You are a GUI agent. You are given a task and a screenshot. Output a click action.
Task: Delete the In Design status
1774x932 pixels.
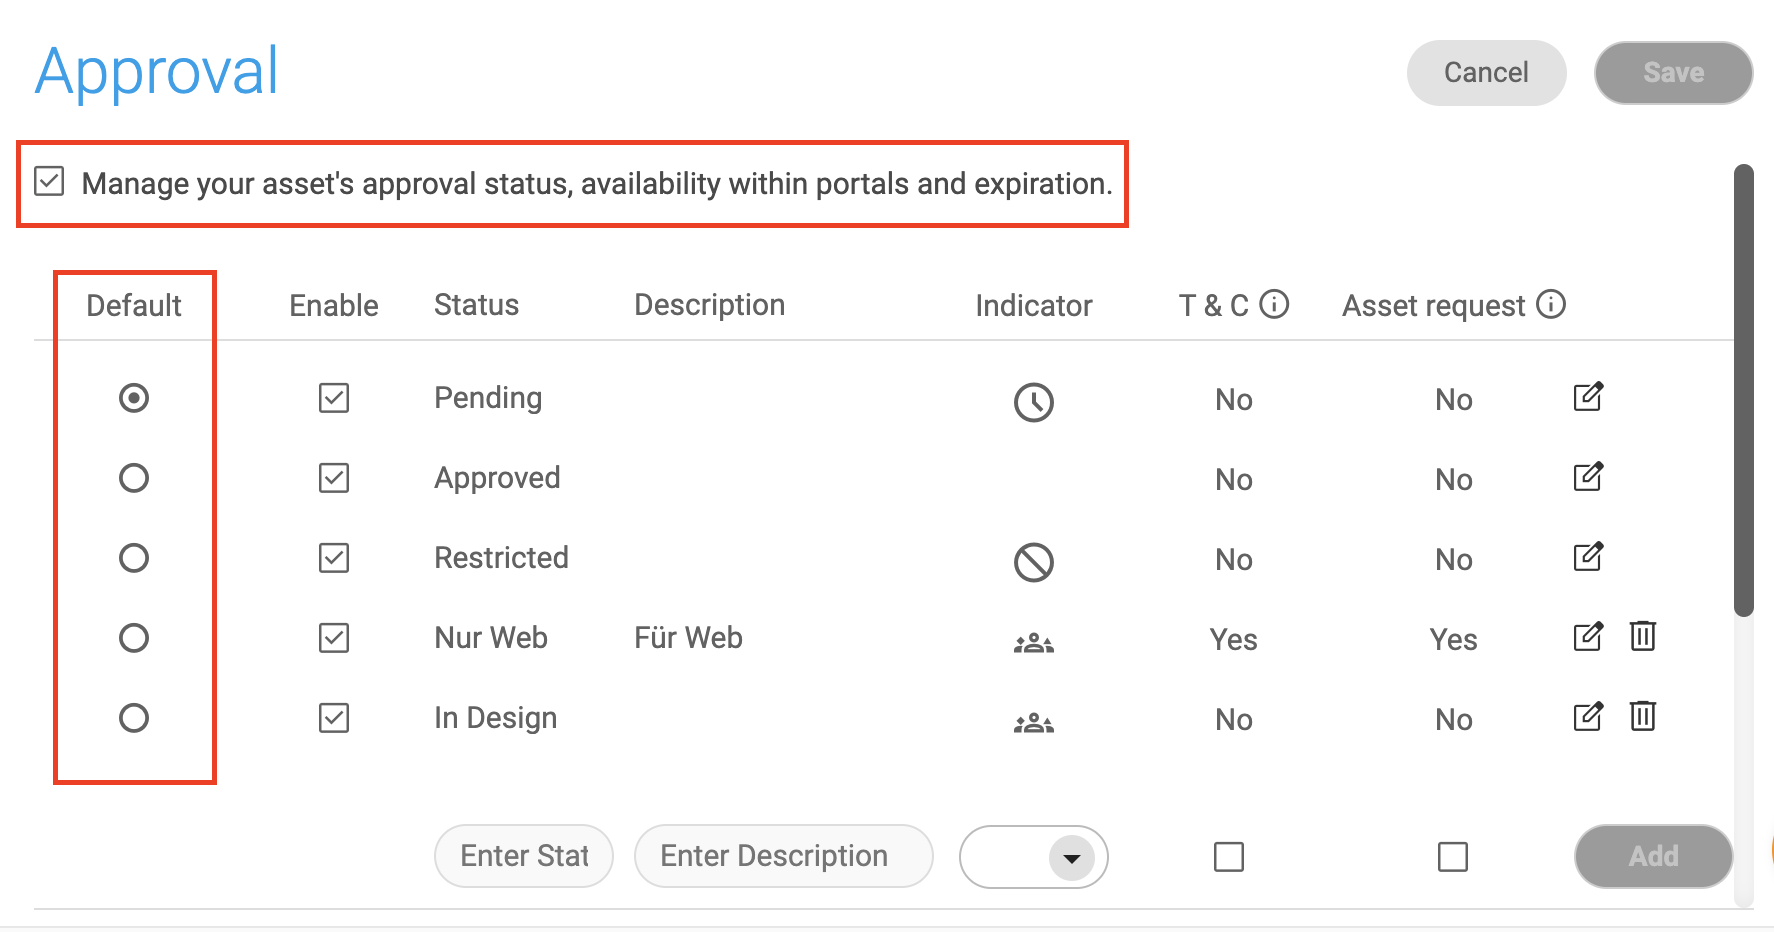point(1642,716)
